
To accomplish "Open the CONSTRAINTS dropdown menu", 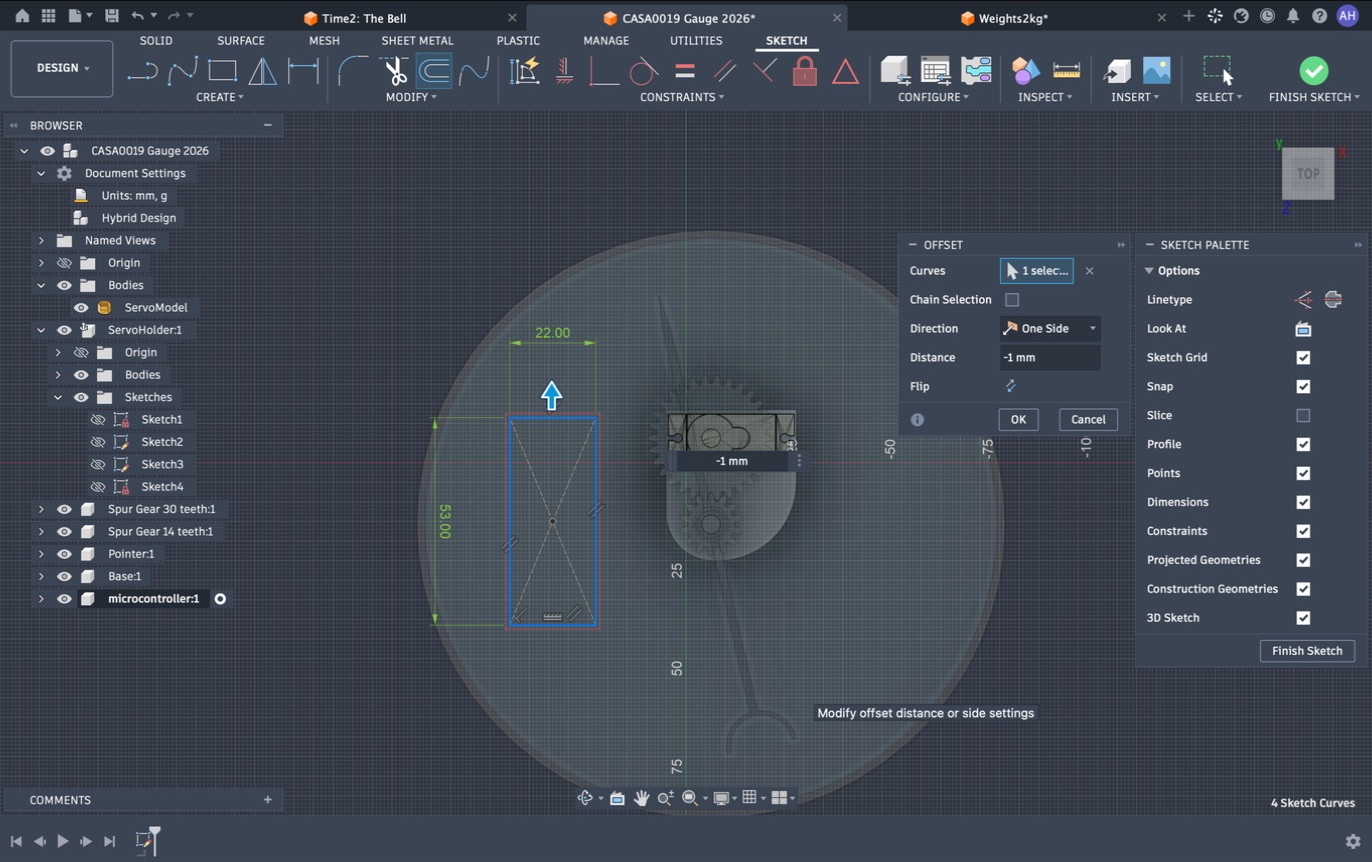I will 682,97.
